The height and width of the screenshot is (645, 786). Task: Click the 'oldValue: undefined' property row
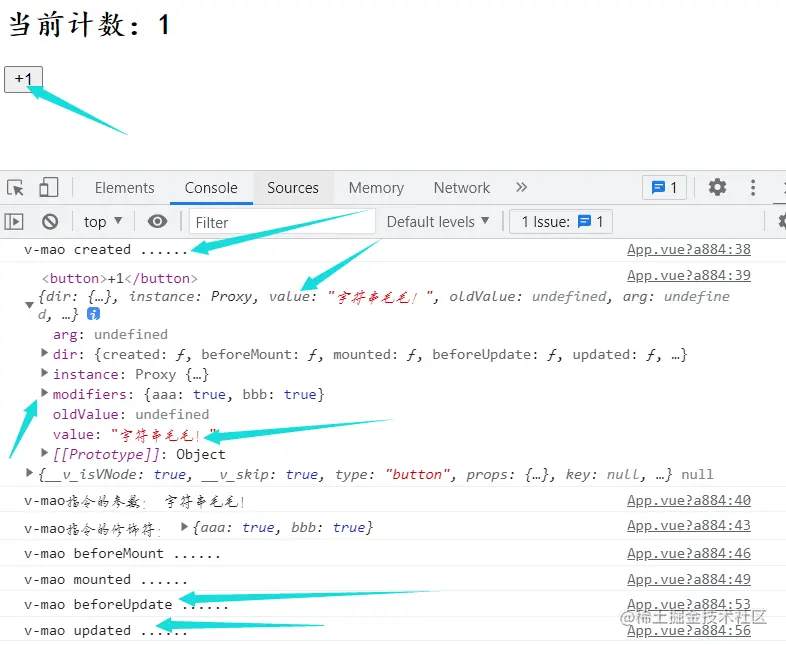[x=131, y=415]
